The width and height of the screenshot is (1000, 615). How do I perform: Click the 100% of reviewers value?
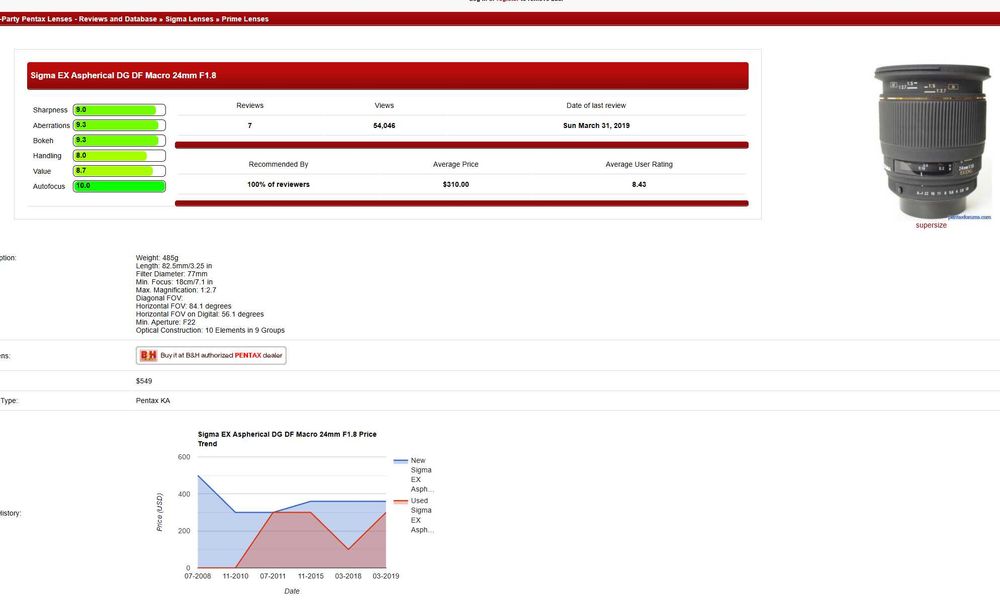279,184
